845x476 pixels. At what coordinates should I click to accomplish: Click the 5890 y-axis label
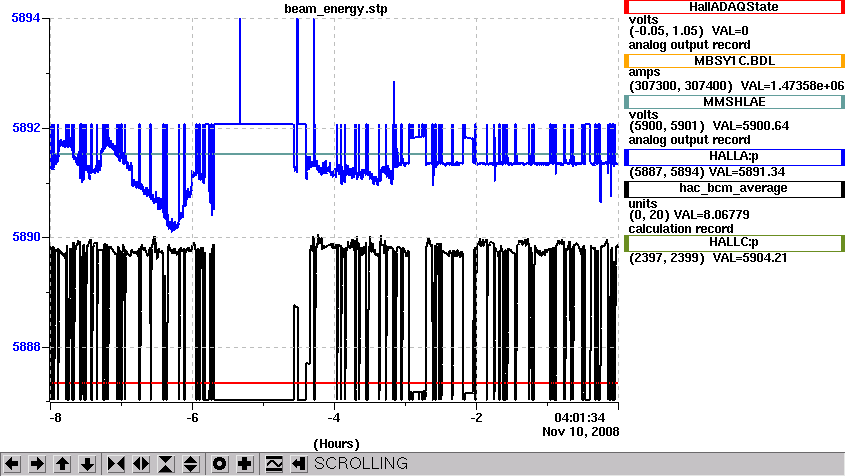pyautogui.click(x=26, y=237)
